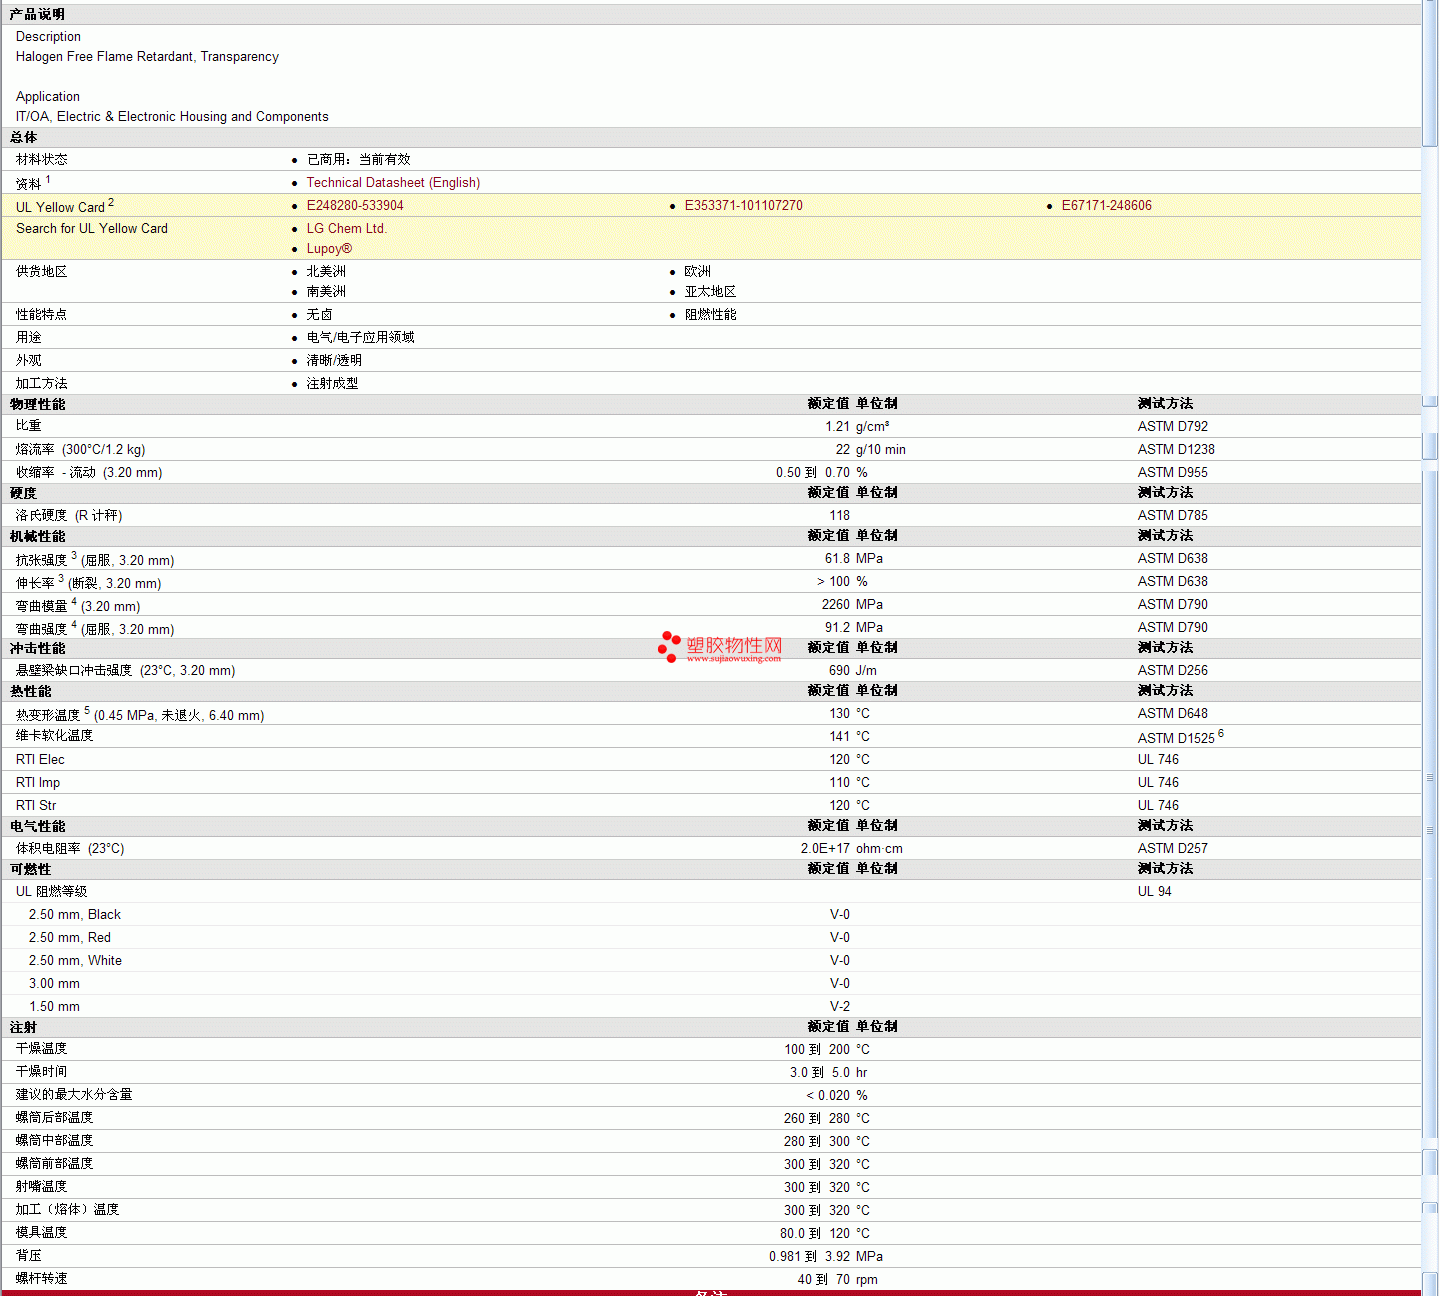Click the 维卡软化温度 row label

55,736
